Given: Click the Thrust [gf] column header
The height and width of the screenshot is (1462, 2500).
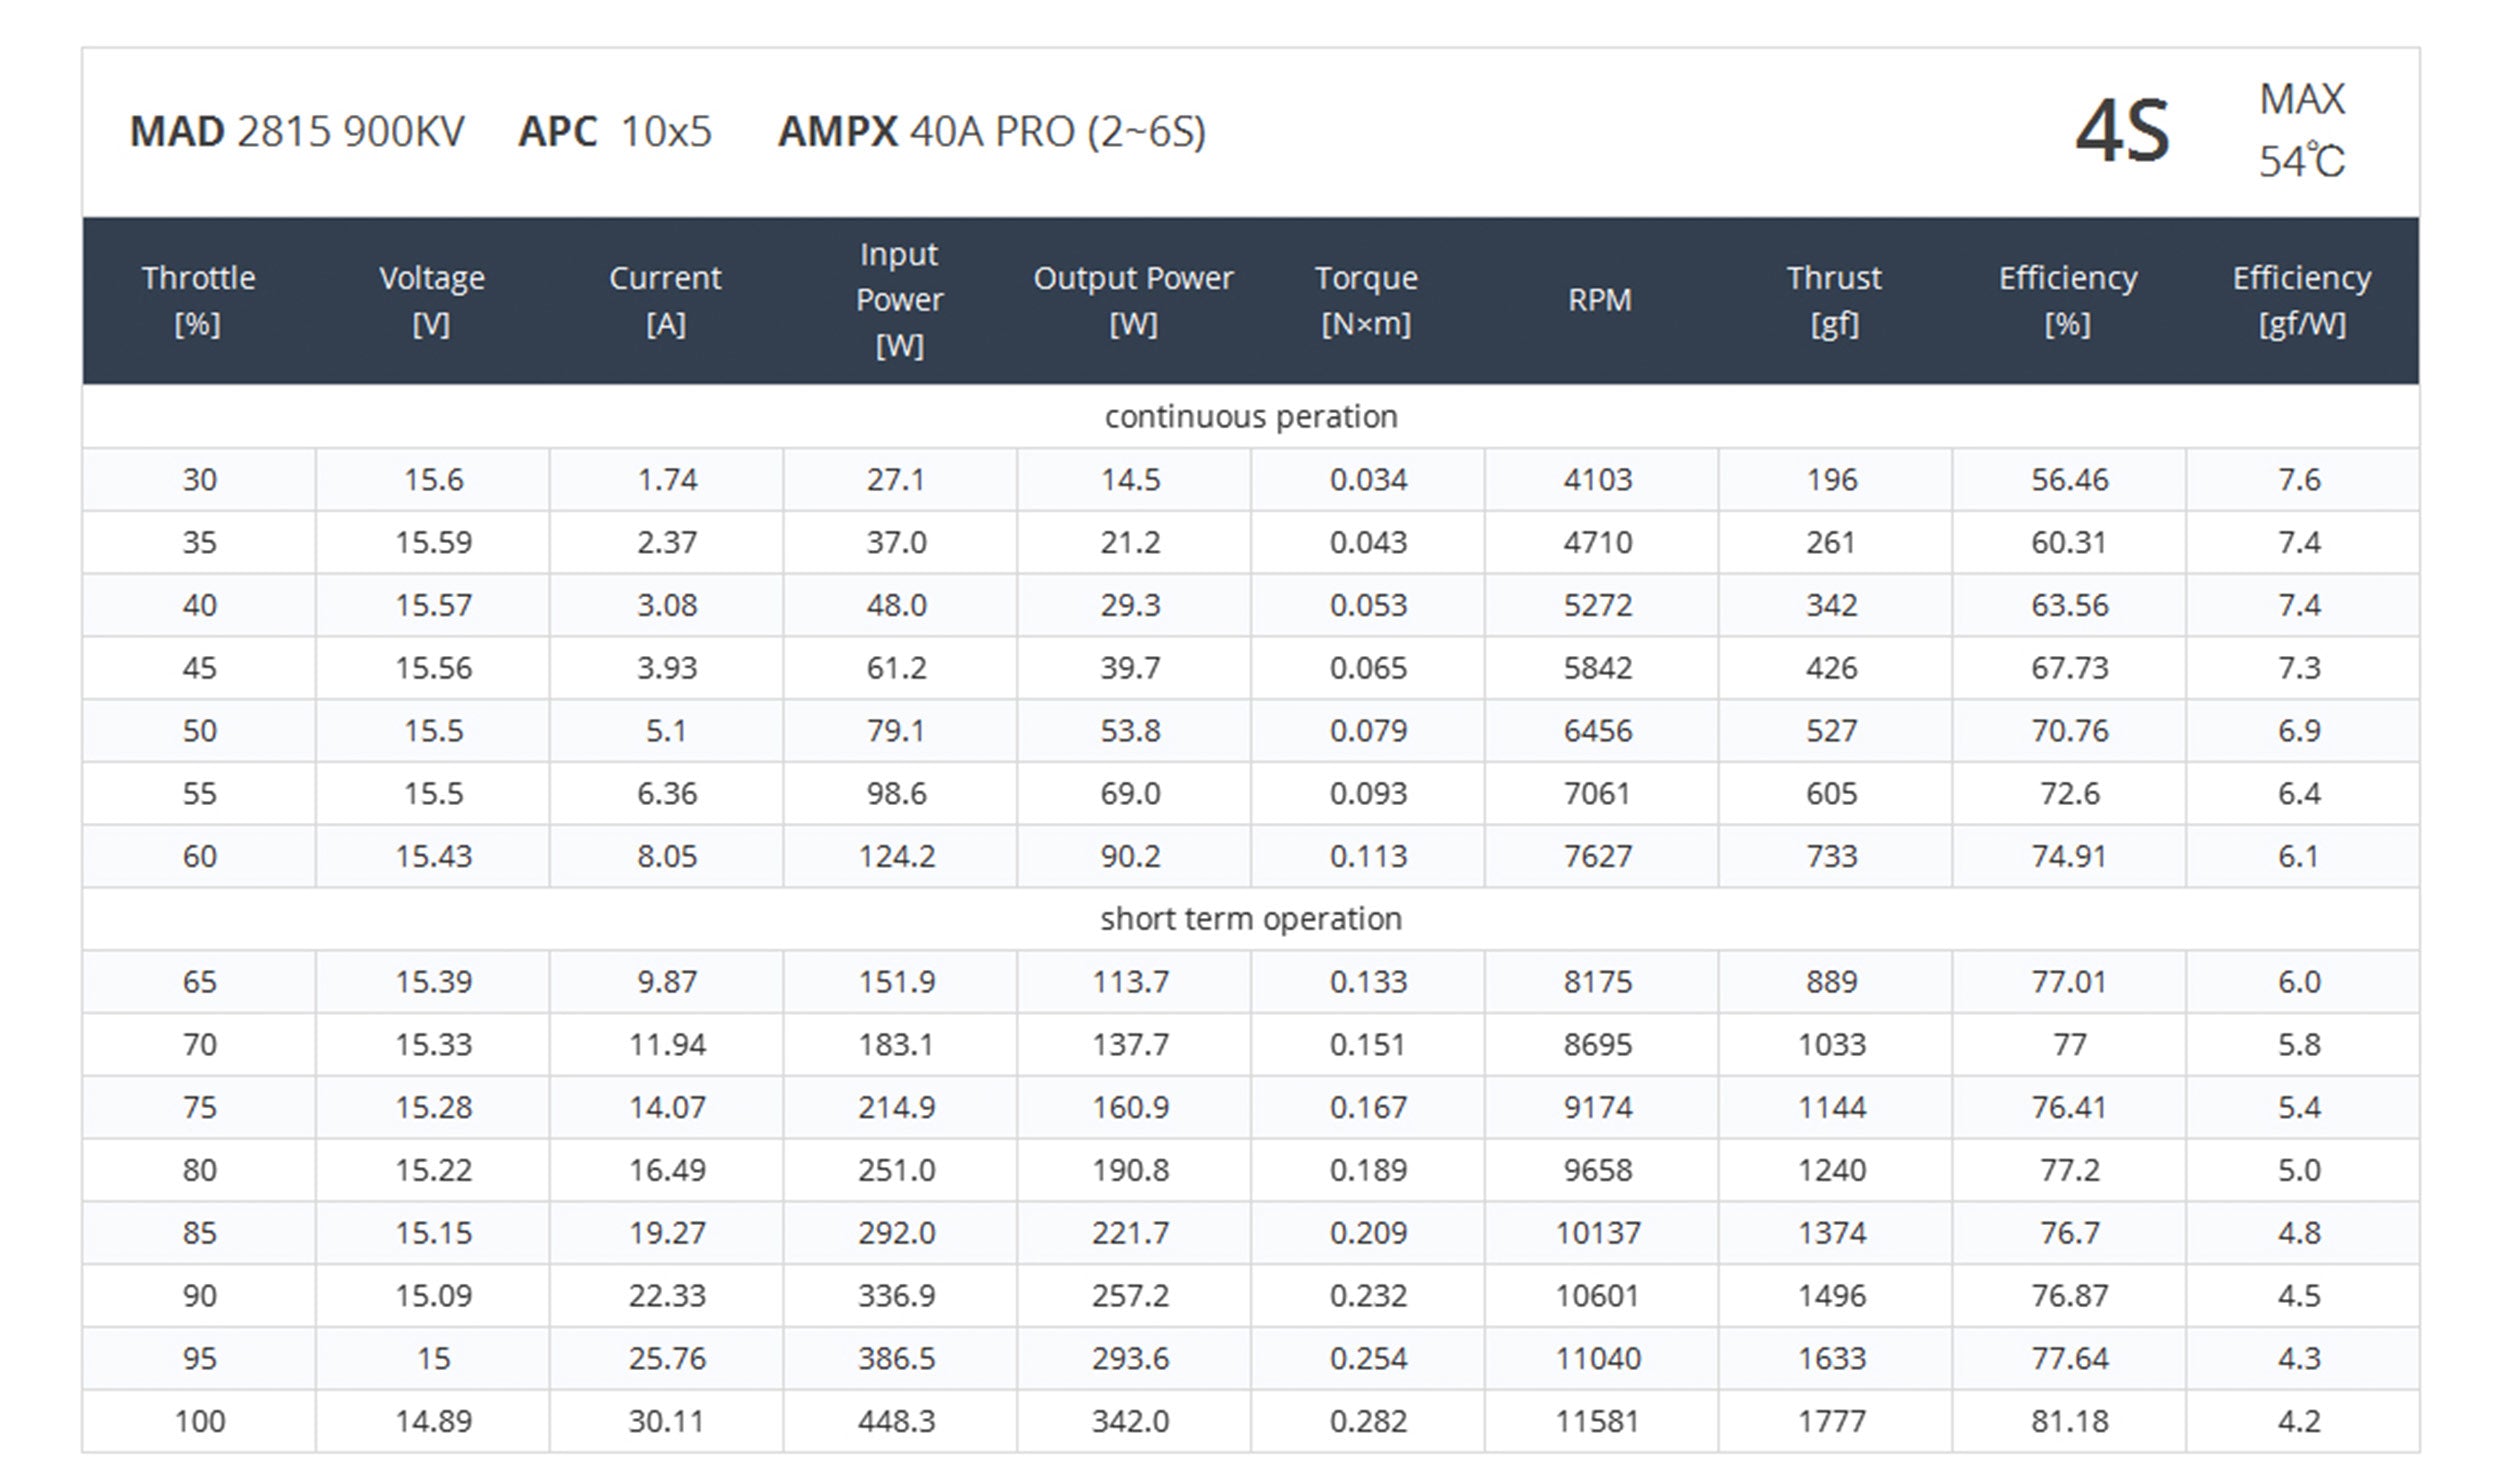Looking at the screenshot, I should tap(1834, 300).
